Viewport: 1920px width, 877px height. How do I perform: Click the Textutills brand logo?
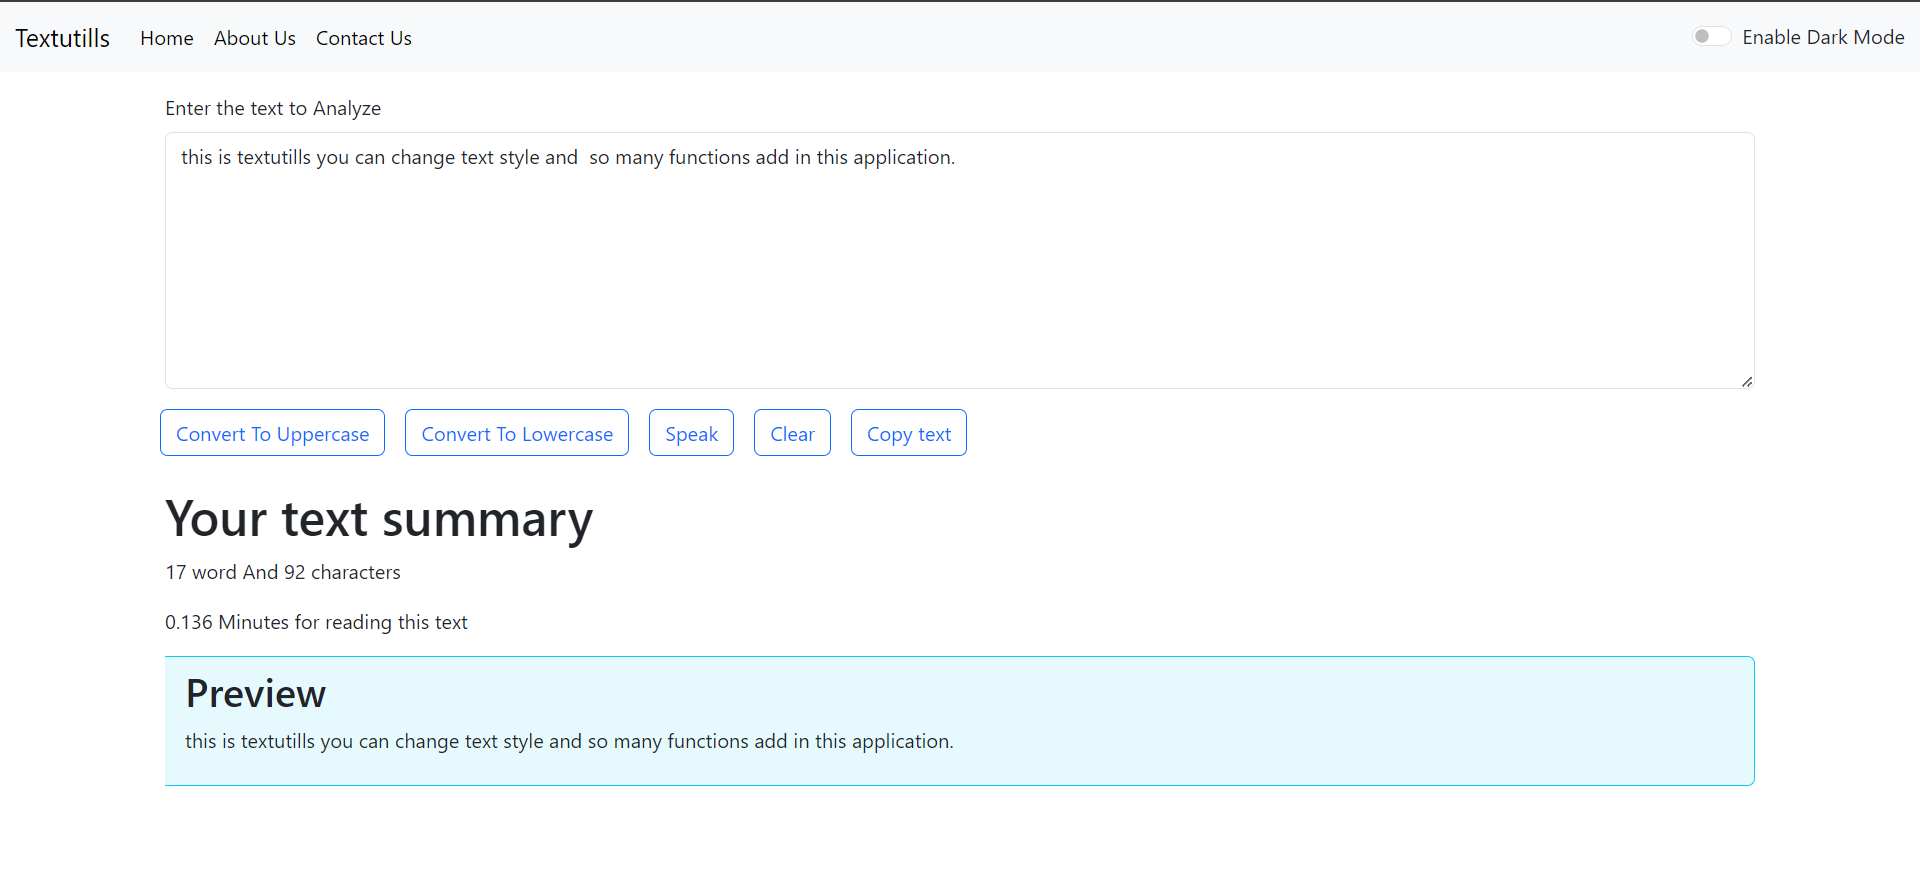(62, 38)
